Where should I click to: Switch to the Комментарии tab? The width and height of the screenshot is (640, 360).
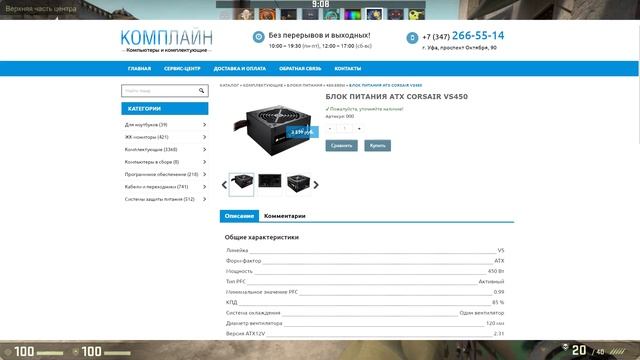tap(284, 216)
